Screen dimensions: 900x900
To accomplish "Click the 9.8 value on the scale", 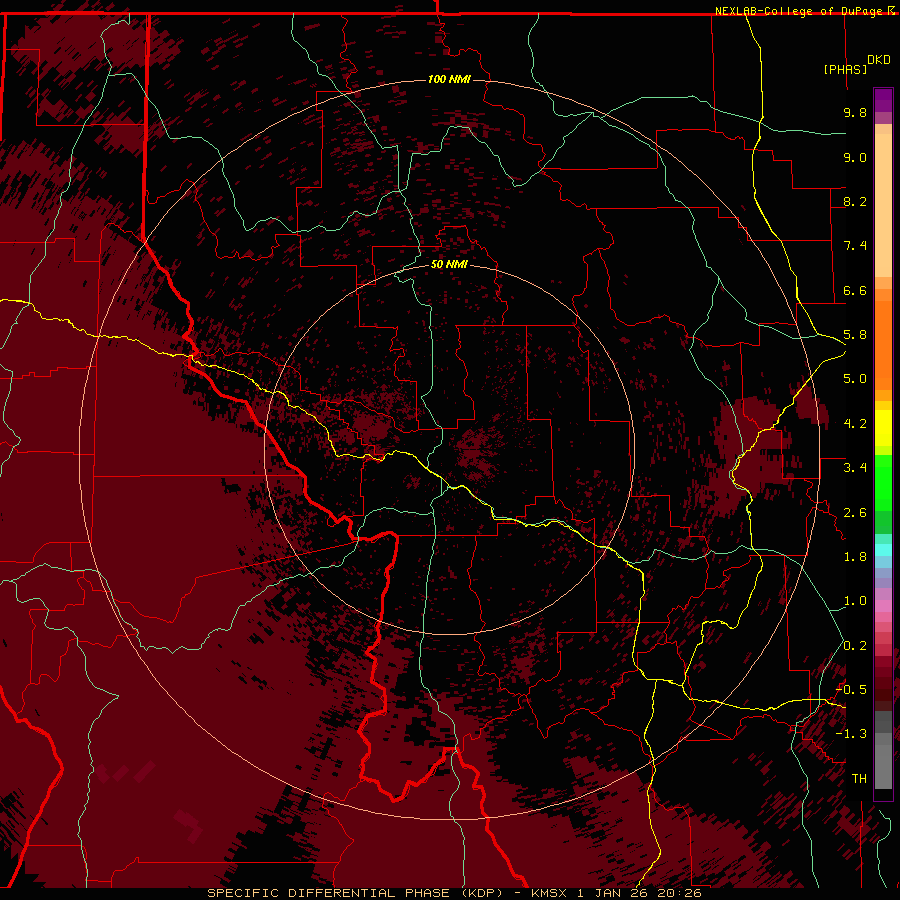I will pos(855,112).
